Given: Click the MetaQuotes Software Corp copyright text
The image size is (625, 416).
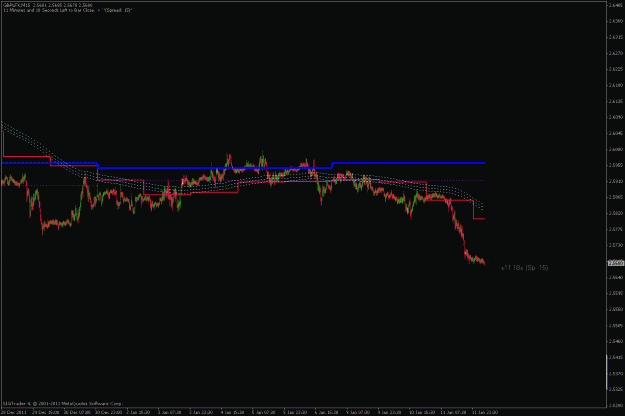Looking at the screenshot, I should point(63,404).
